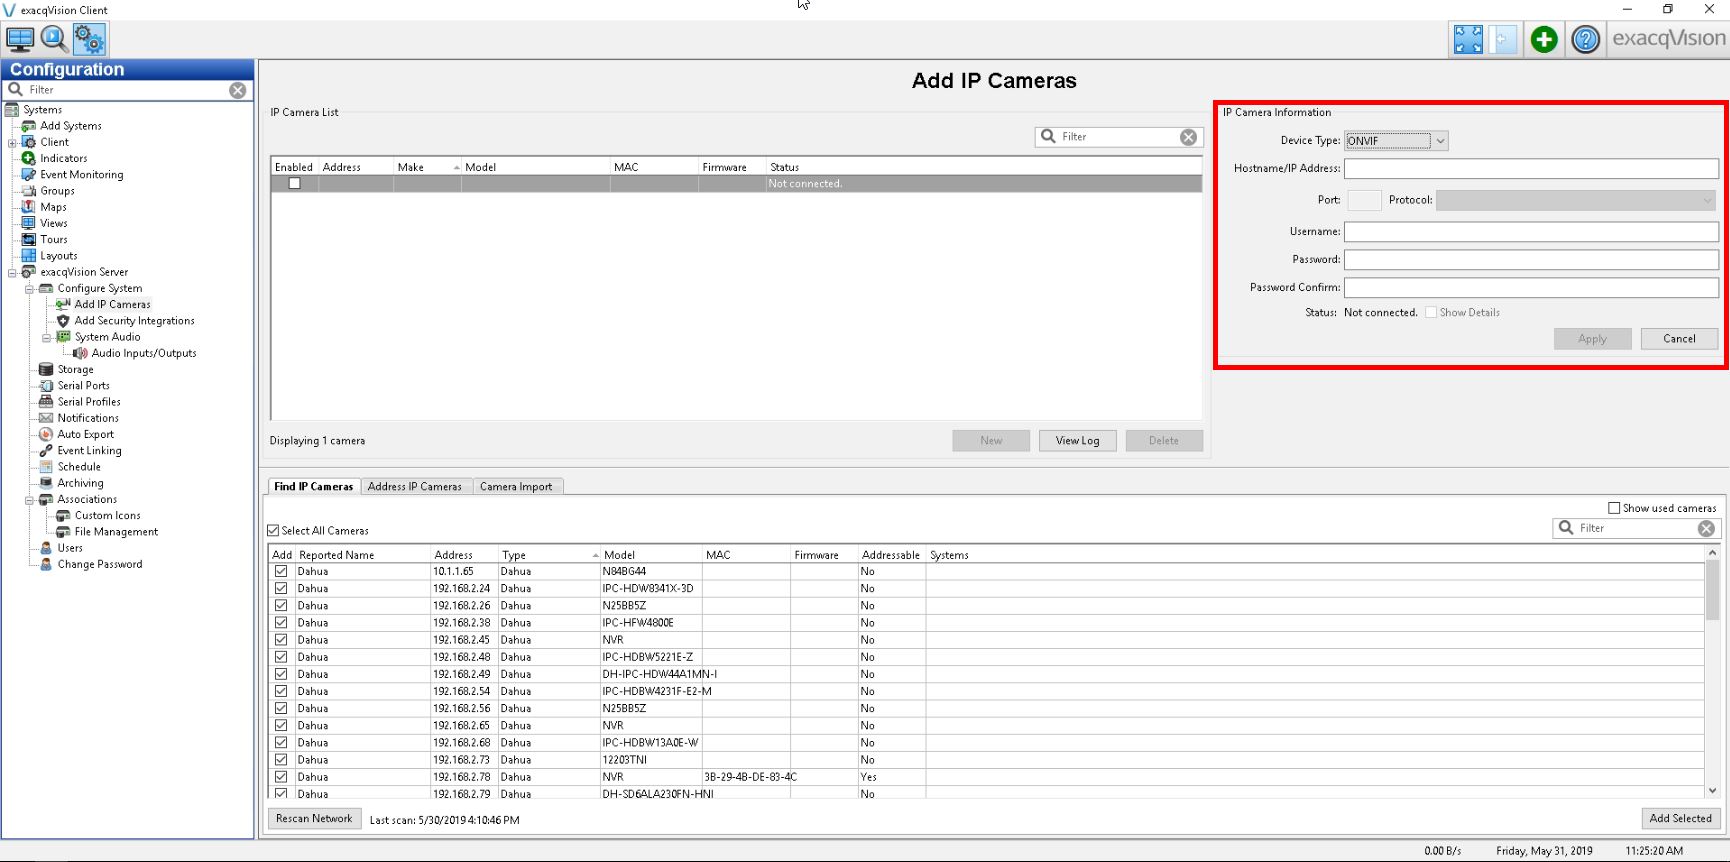
Task: Click the Layouts tree icon
Action: pyautogui.click(x=29, y=256)
